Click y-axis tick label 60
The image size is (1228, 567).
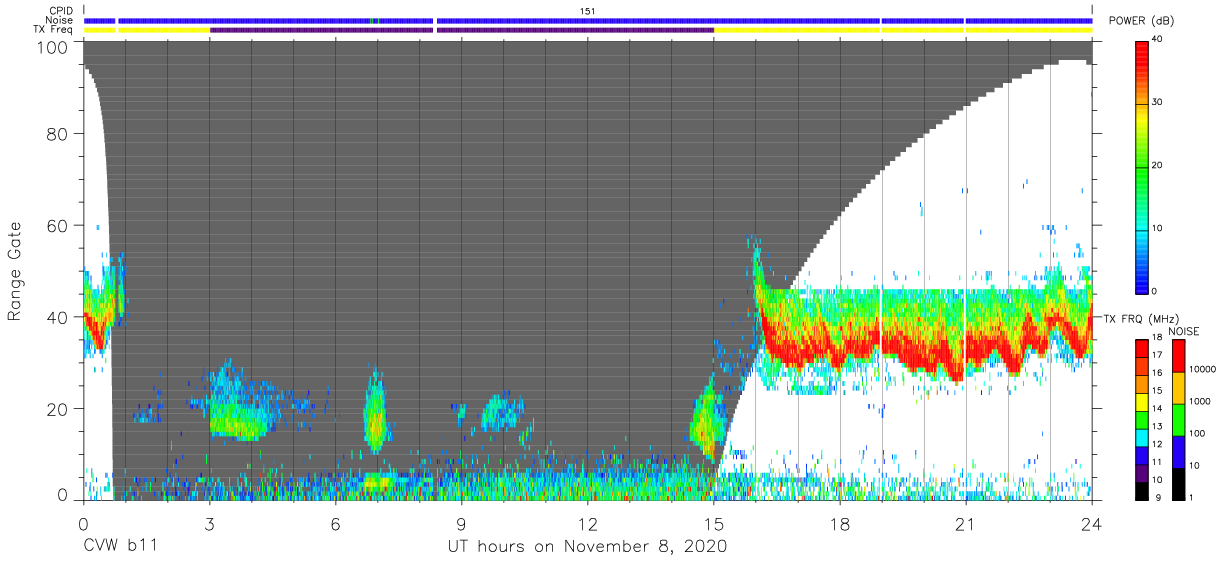pyautogui.click(x=60, y=227)
